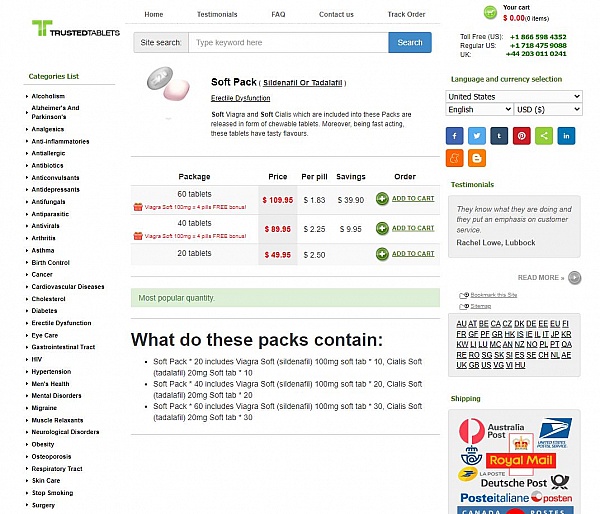Click the toll free number +1 866 598 4352

pos(538,37)
